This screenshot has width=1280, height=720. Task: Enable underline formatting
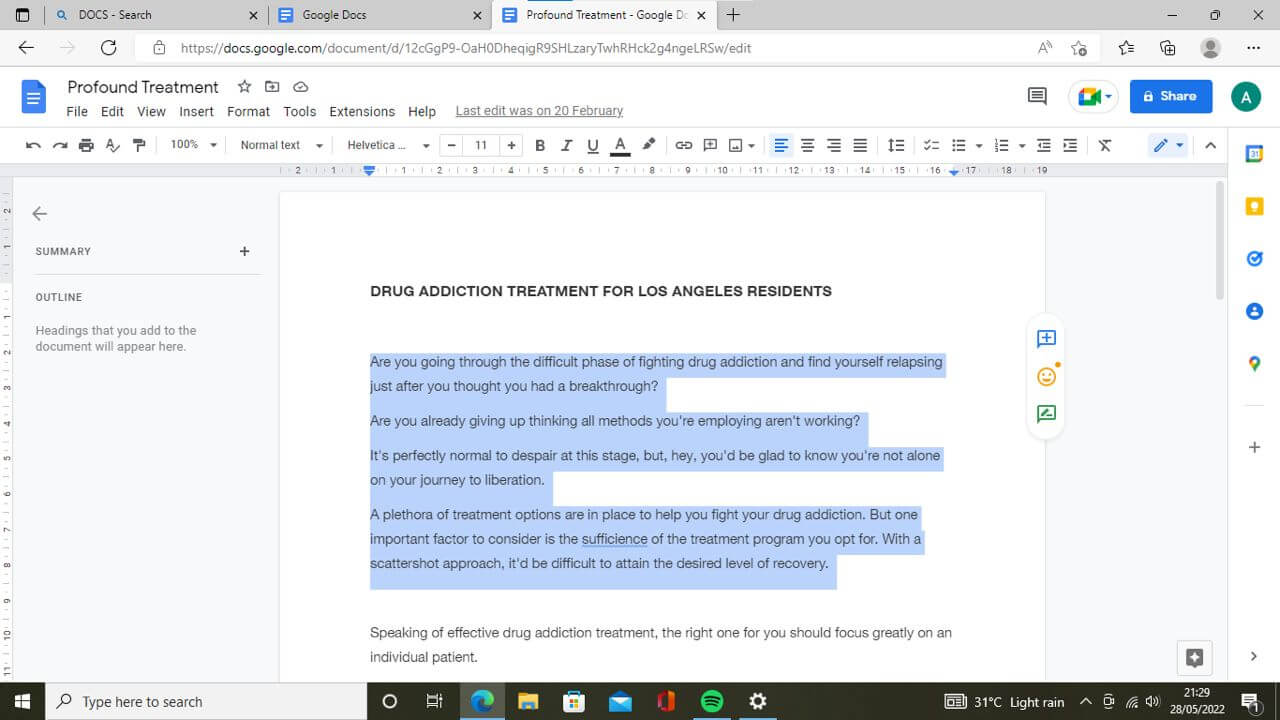592,145
